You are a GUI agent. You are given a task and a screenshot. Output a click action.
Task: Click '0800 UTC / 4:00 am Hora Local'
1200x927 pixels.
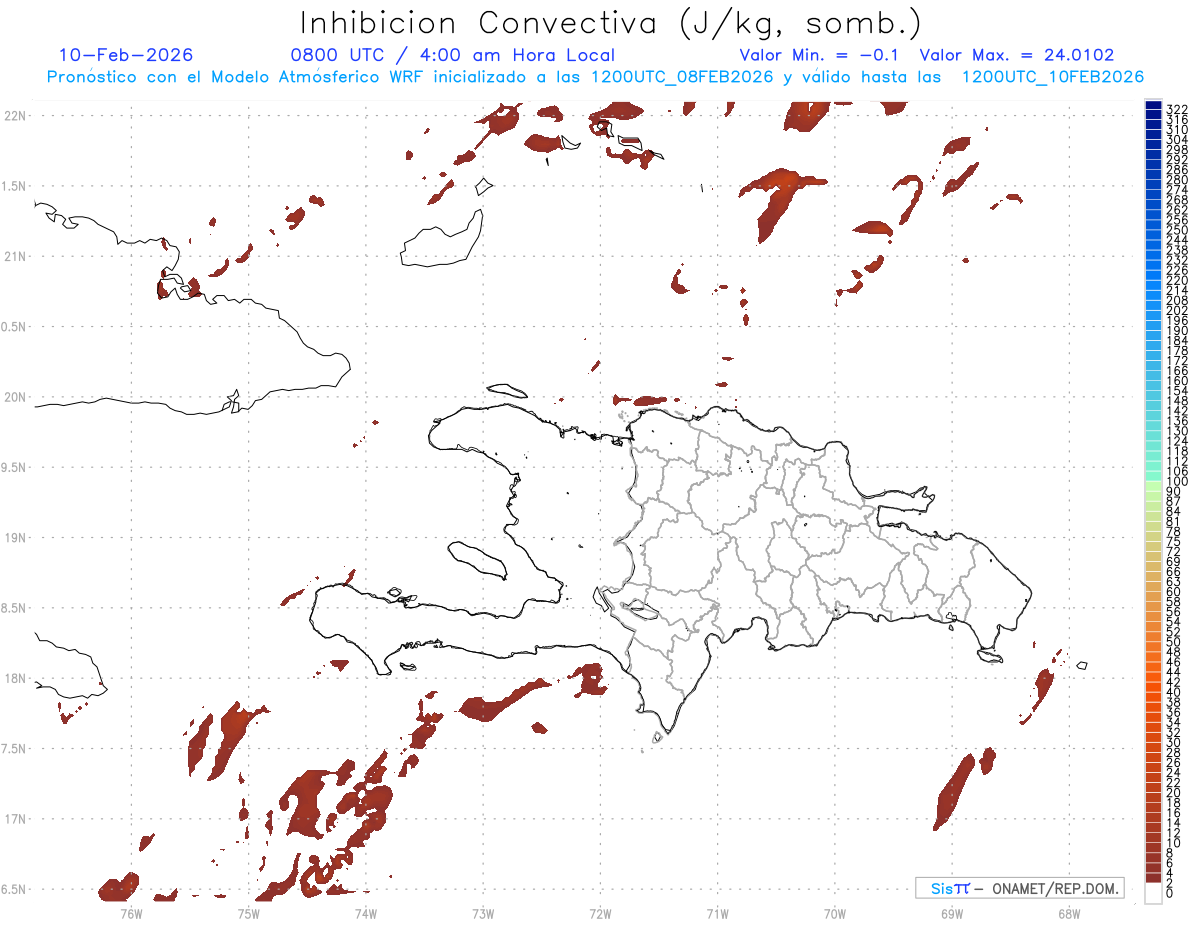[453, 56]
